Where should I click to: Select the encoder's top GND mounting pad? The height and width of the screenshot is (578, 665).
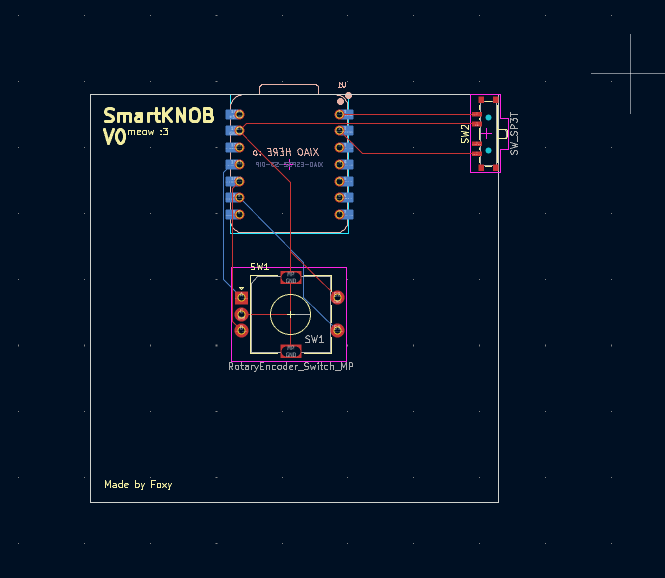coord(290,277)
